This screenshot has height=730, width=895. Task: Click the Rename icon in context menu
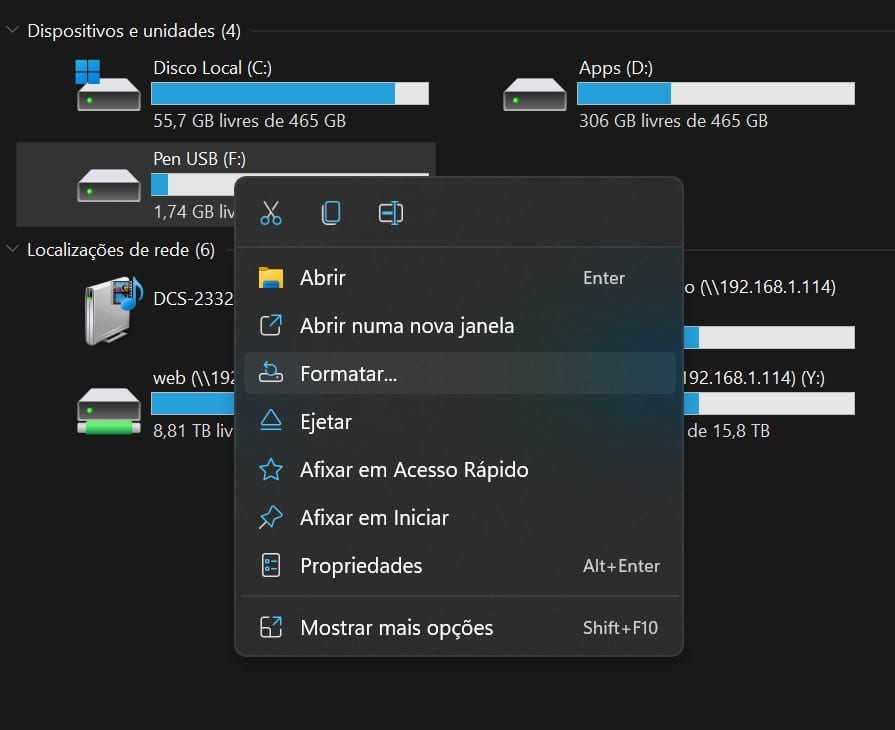coord(391,213)
